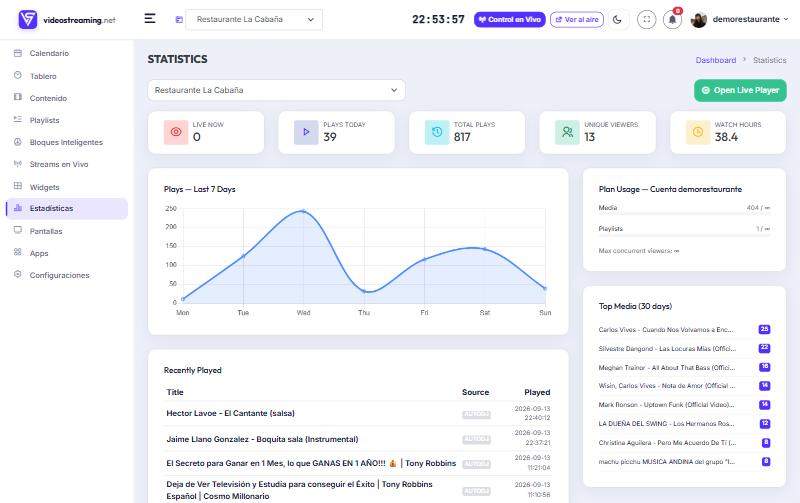Screen dimensions: 800x503
Task: Click Silvestre Dangond Las Locuras Mías item
Action: click(684, 348)
